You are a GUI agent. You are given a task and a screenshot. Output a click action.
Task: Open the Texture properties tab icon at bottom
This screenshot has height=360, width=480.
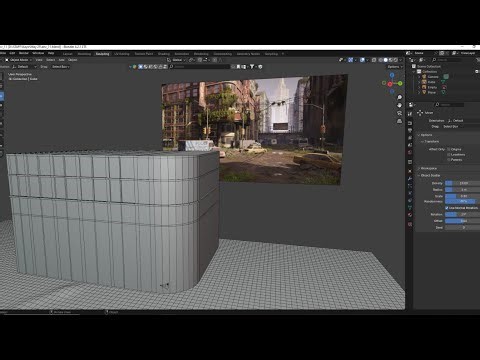click(x=410, y=224)
